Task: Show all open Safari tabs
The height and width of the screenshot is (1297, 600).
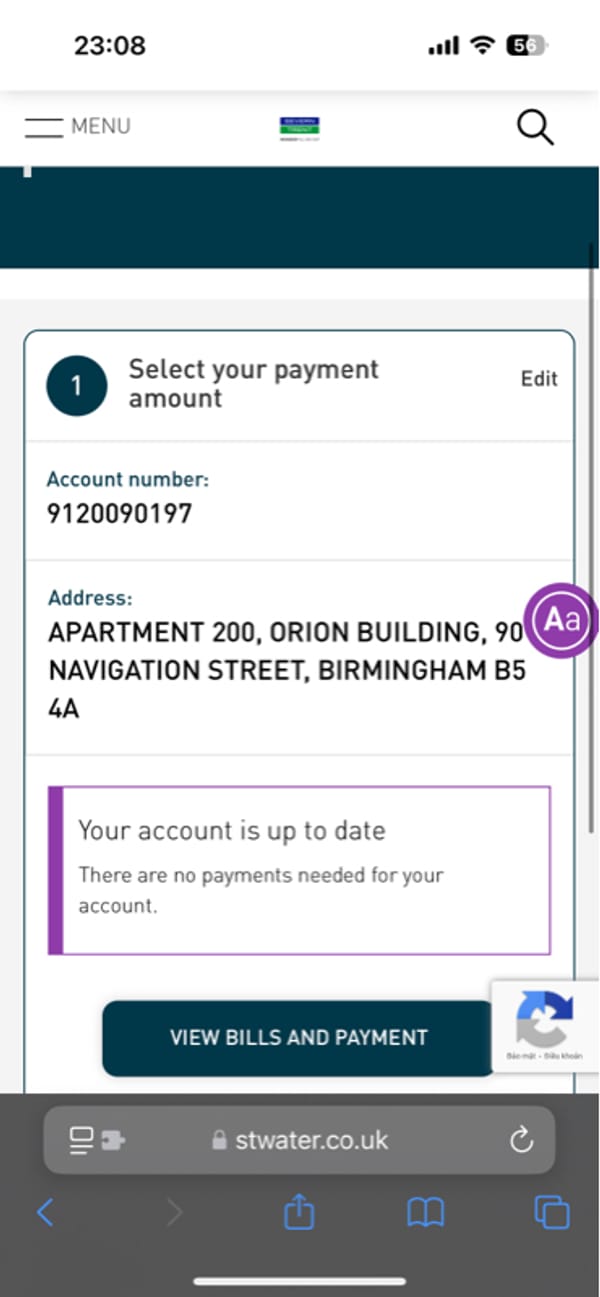Action: pyautogui.click(x=552, y=1213)
